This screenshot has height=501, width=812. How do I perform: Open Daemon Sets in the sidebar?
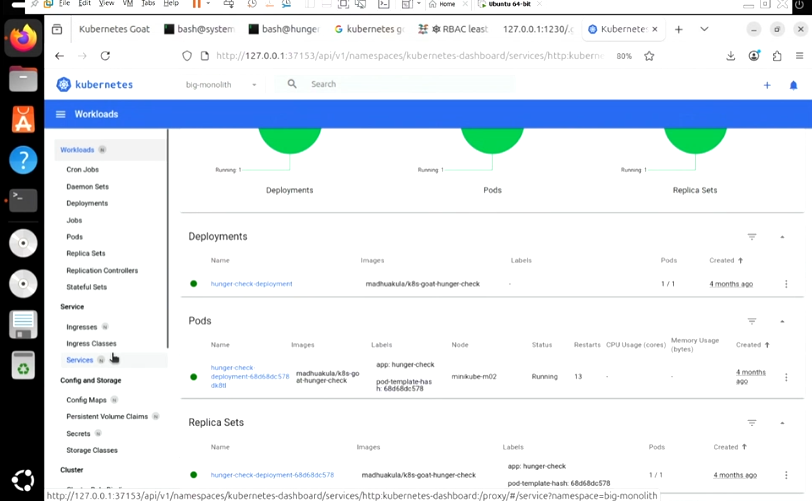[88, 187]
